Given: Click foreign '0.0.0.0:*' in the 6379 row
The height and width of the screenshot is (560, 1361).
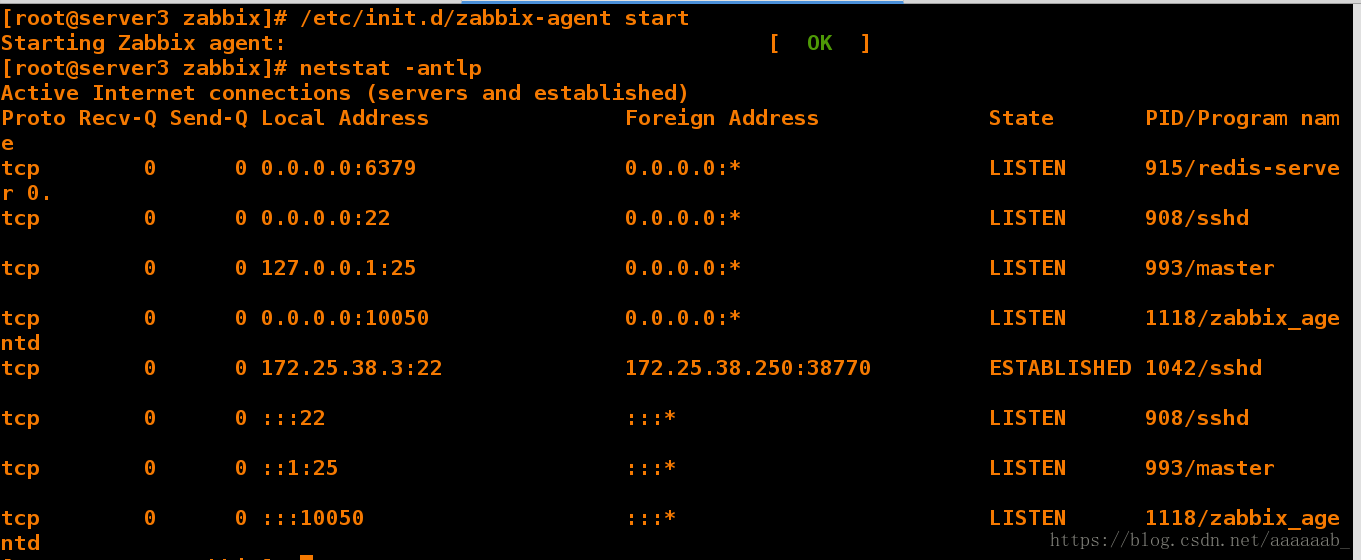Looking at the screenshot, I should 683,168.
